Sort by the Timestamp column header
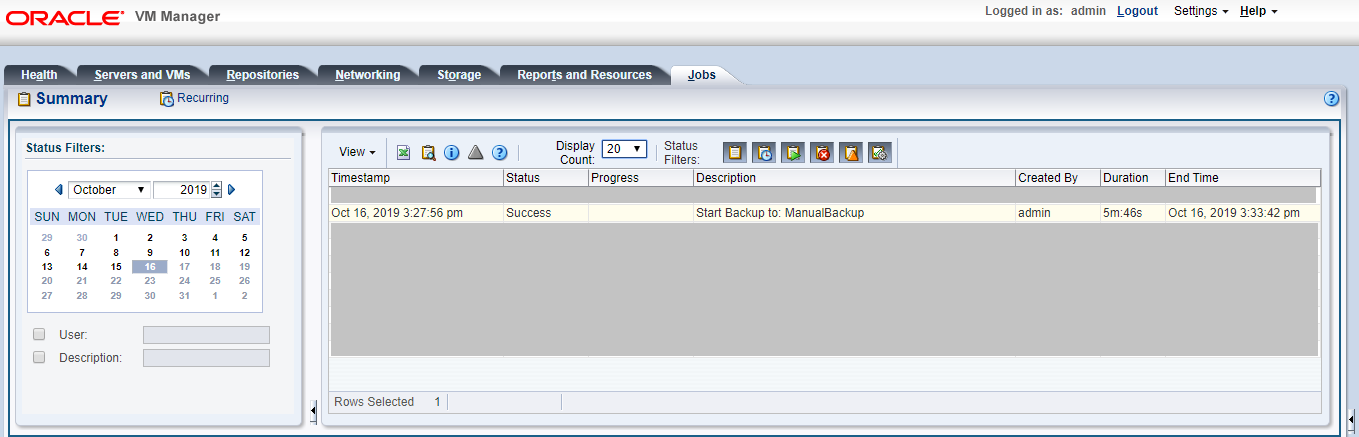Screen dimensions: 1359x437 tap(416, 178)
